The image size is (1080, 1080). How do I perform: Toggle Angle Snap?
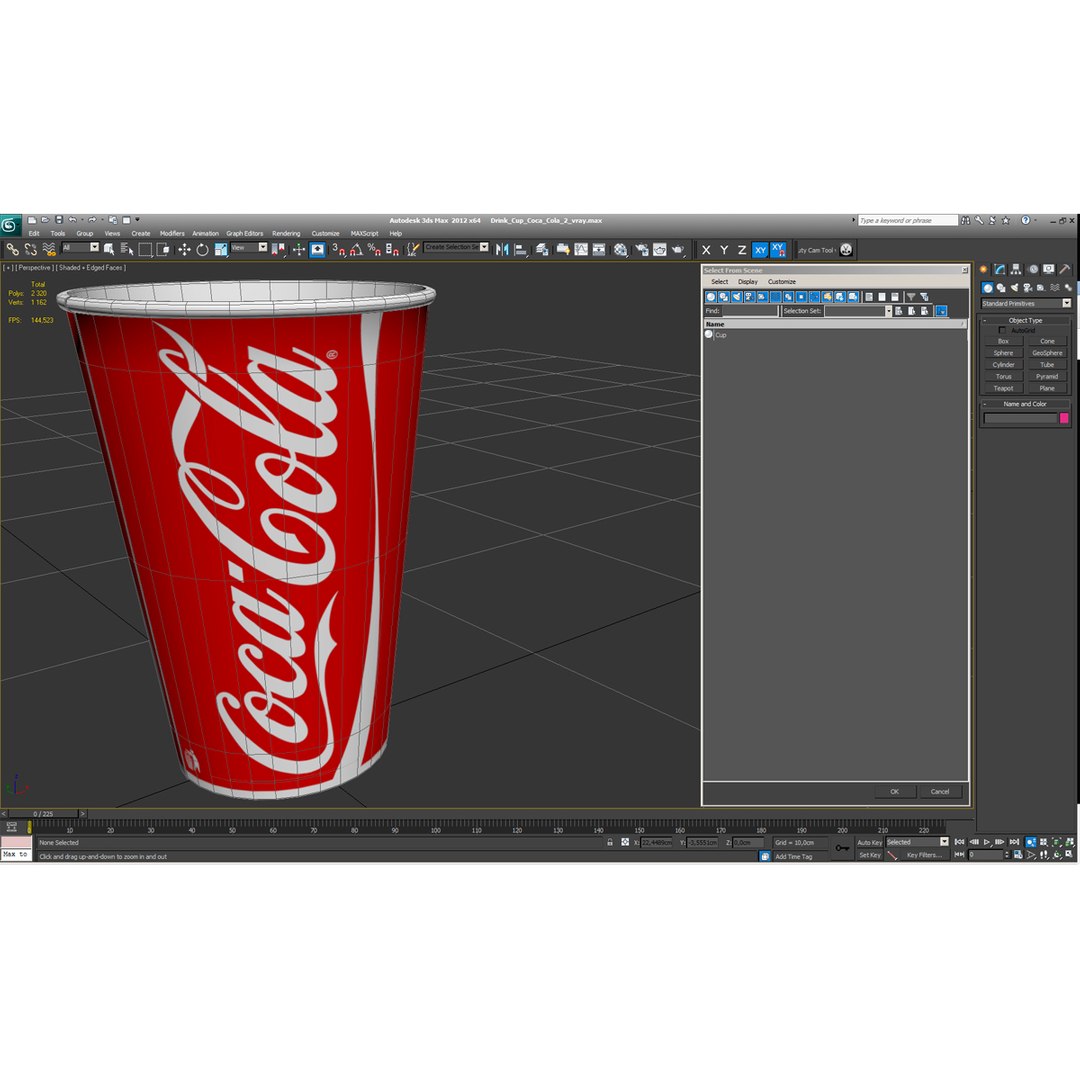(356, 249)
